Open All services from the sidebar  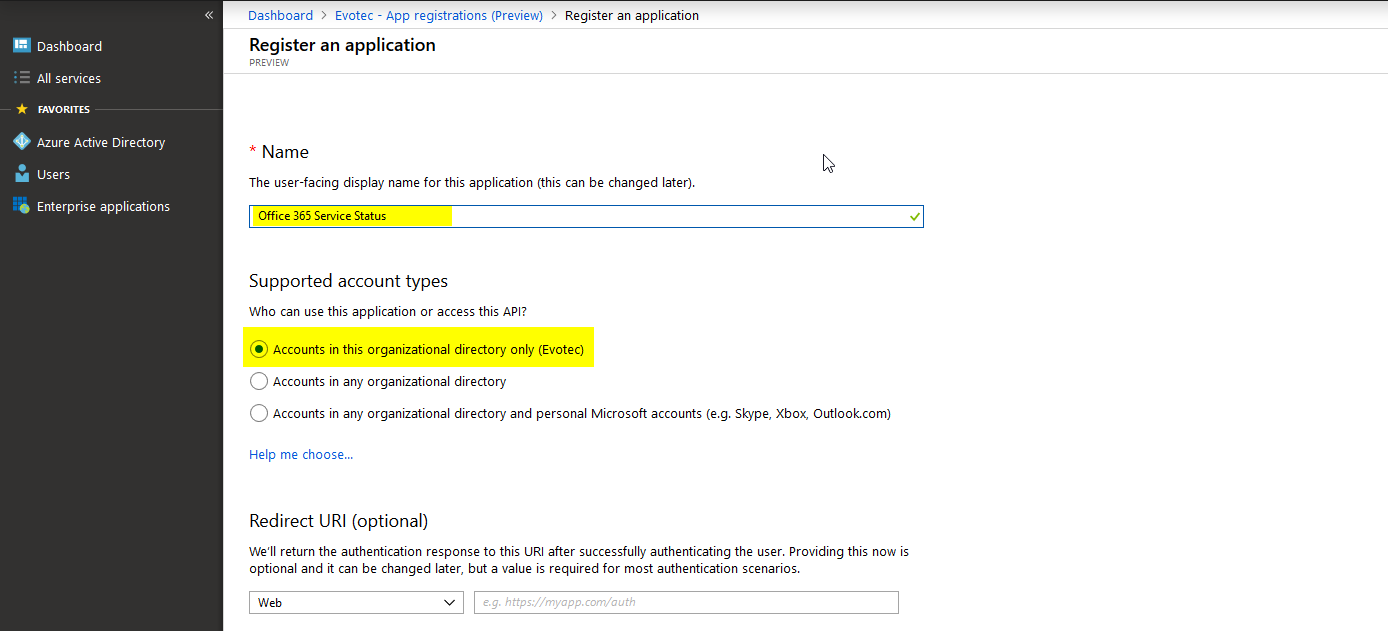[69, 78]
